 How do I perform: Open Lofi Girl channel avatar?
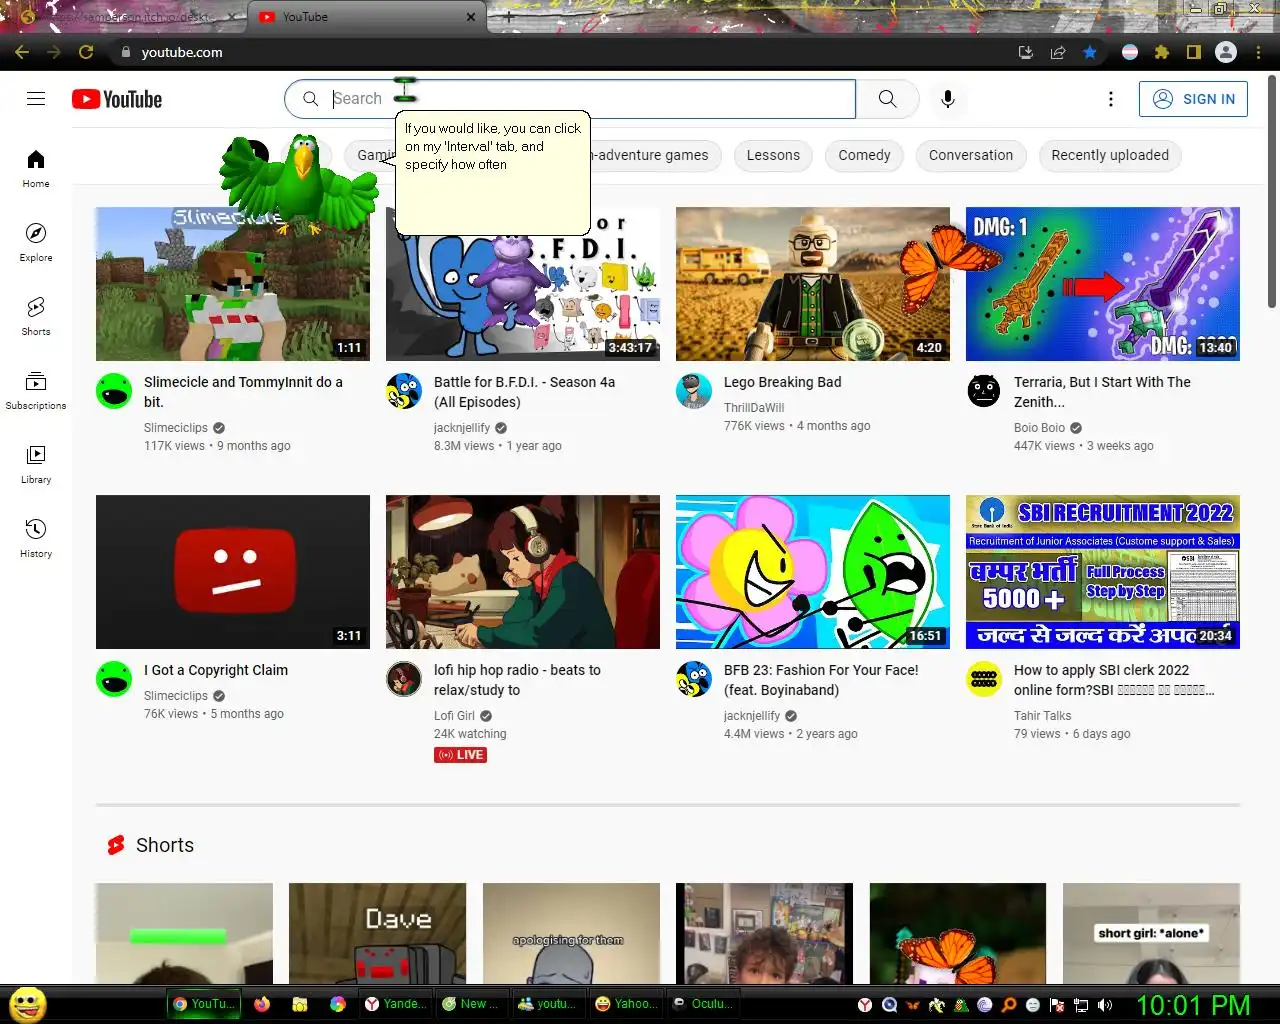(404, 679)
